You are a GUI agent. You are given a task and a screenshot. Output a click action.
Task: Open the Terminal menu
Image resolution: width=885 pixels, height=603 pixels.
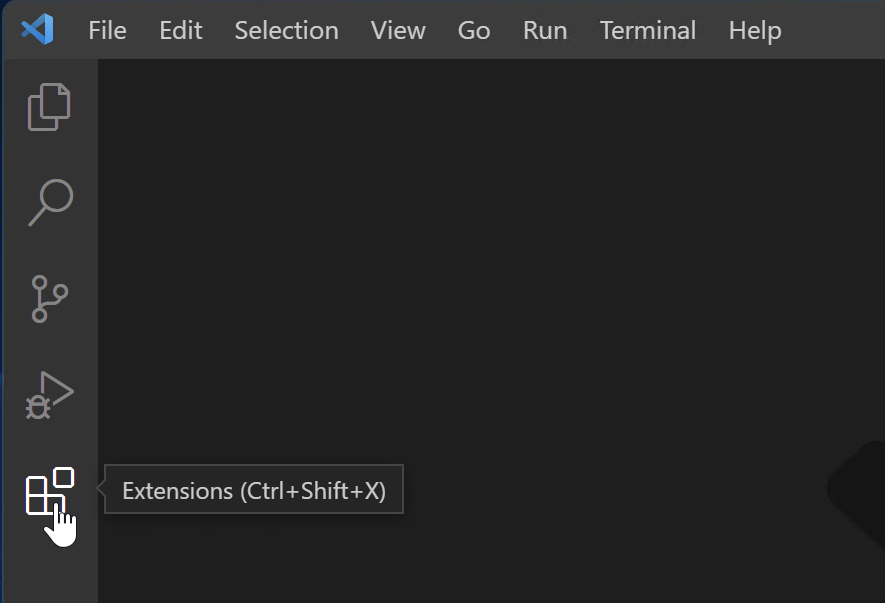click(647, 31)
